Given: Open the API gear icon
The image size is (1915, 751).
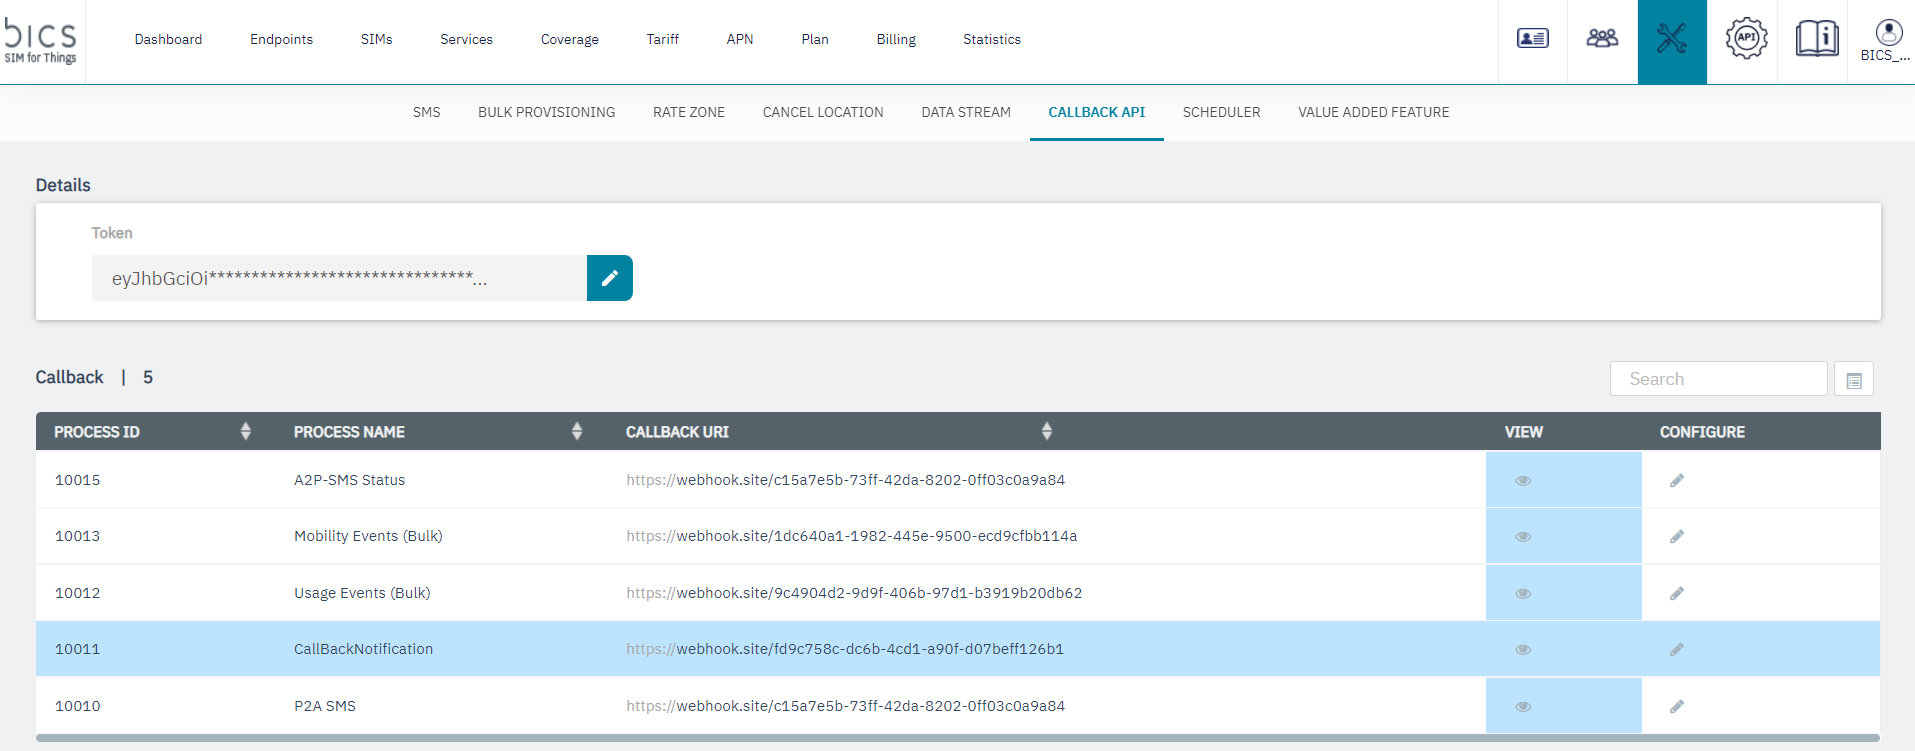Looking at the screenshot, I should [1746, 39].
